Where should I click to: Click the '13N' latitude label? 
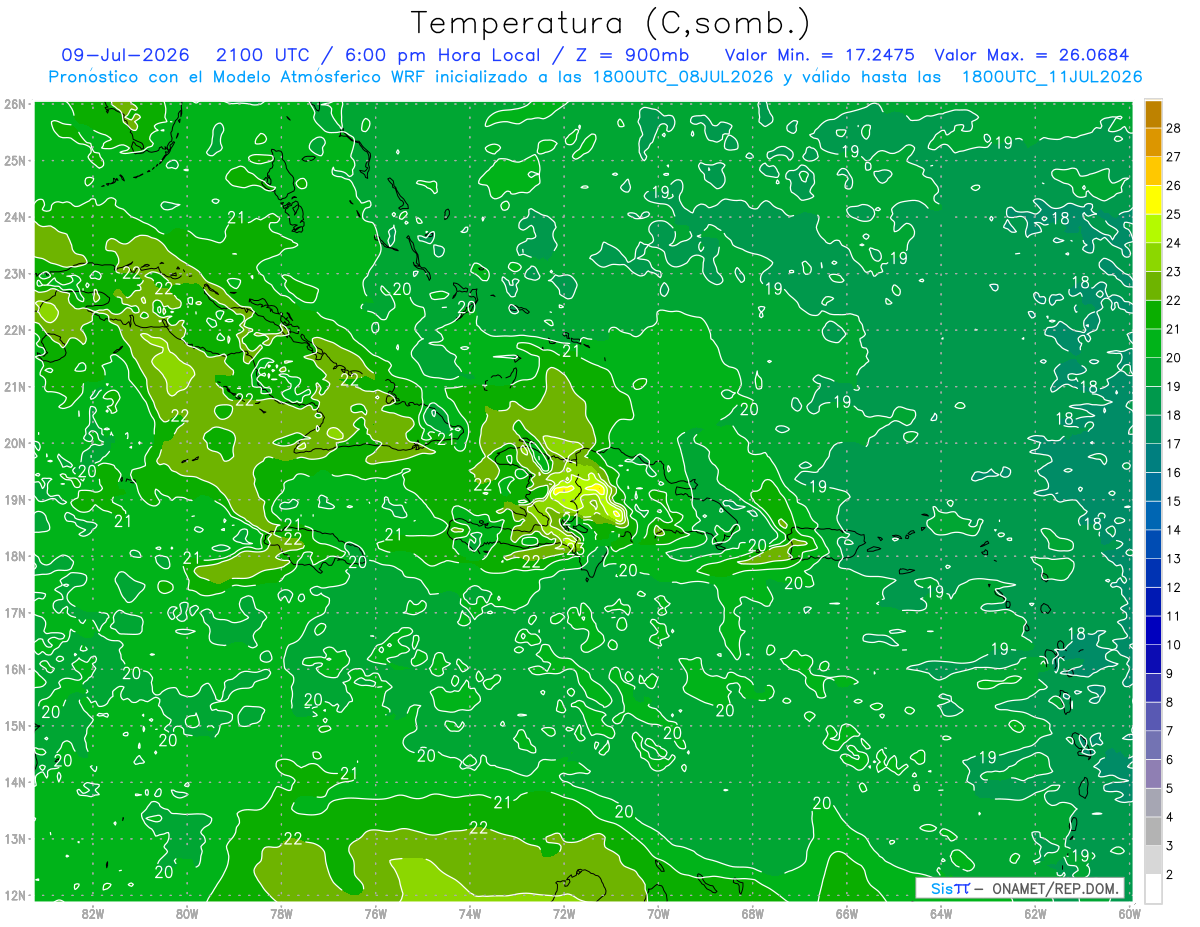coord(15,838)
